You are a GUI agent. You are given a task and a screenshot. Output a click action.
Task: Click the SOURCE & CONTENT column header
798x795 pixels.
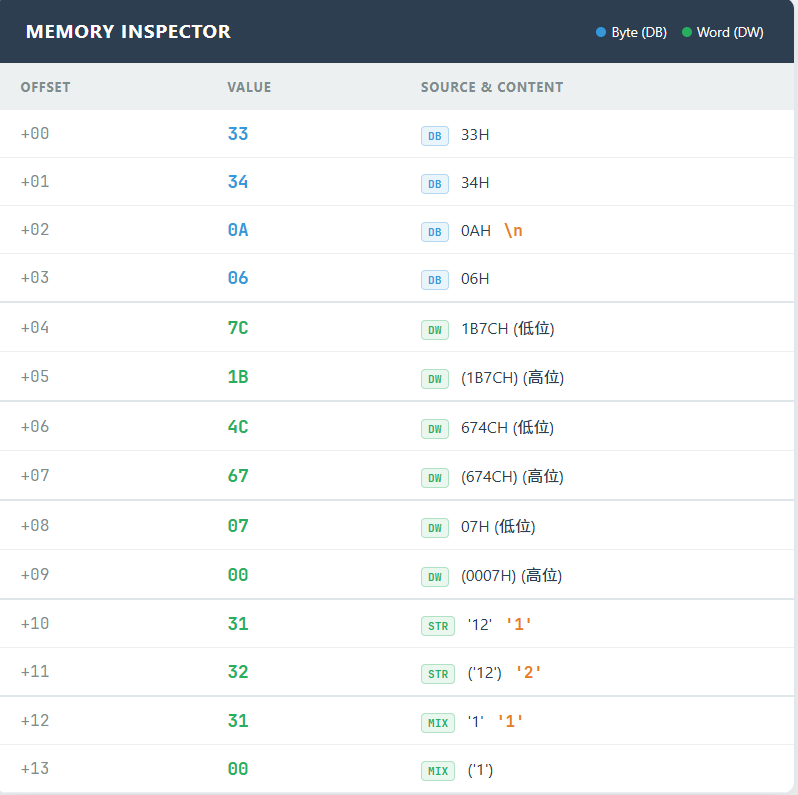pyautogui.click(x=491, y=87)
